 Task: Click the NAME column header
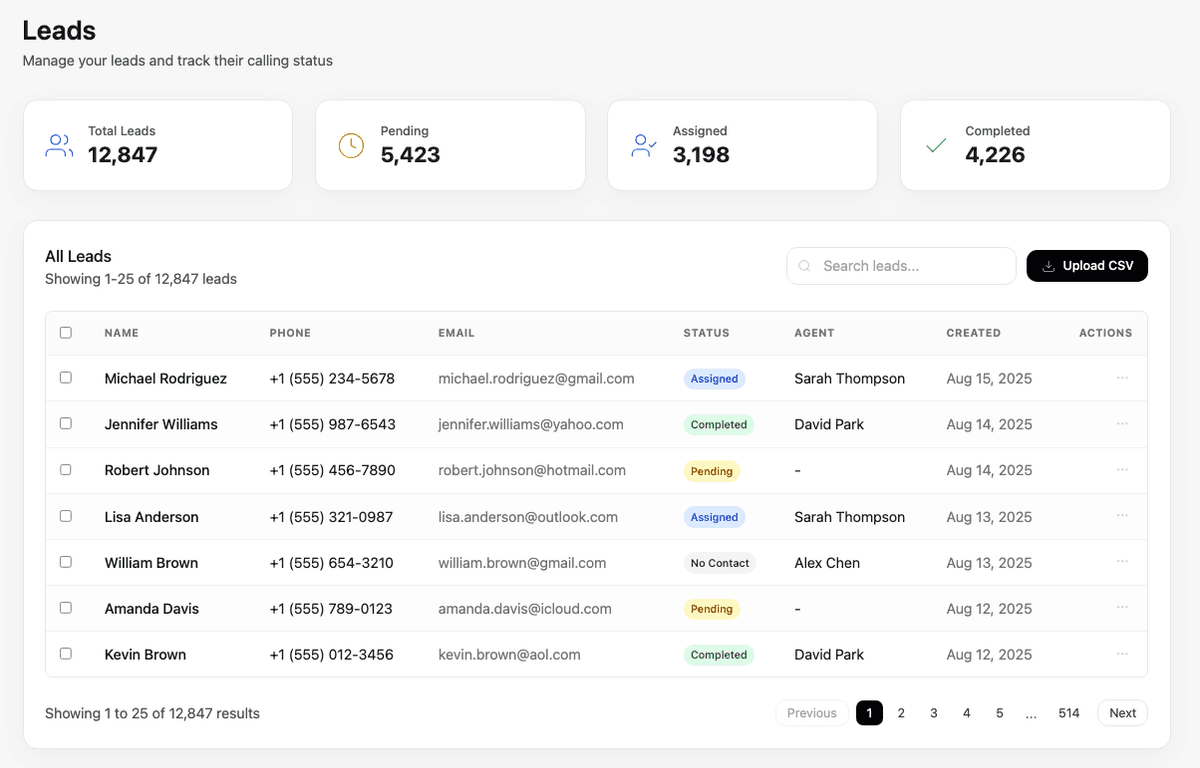(120, 332)
